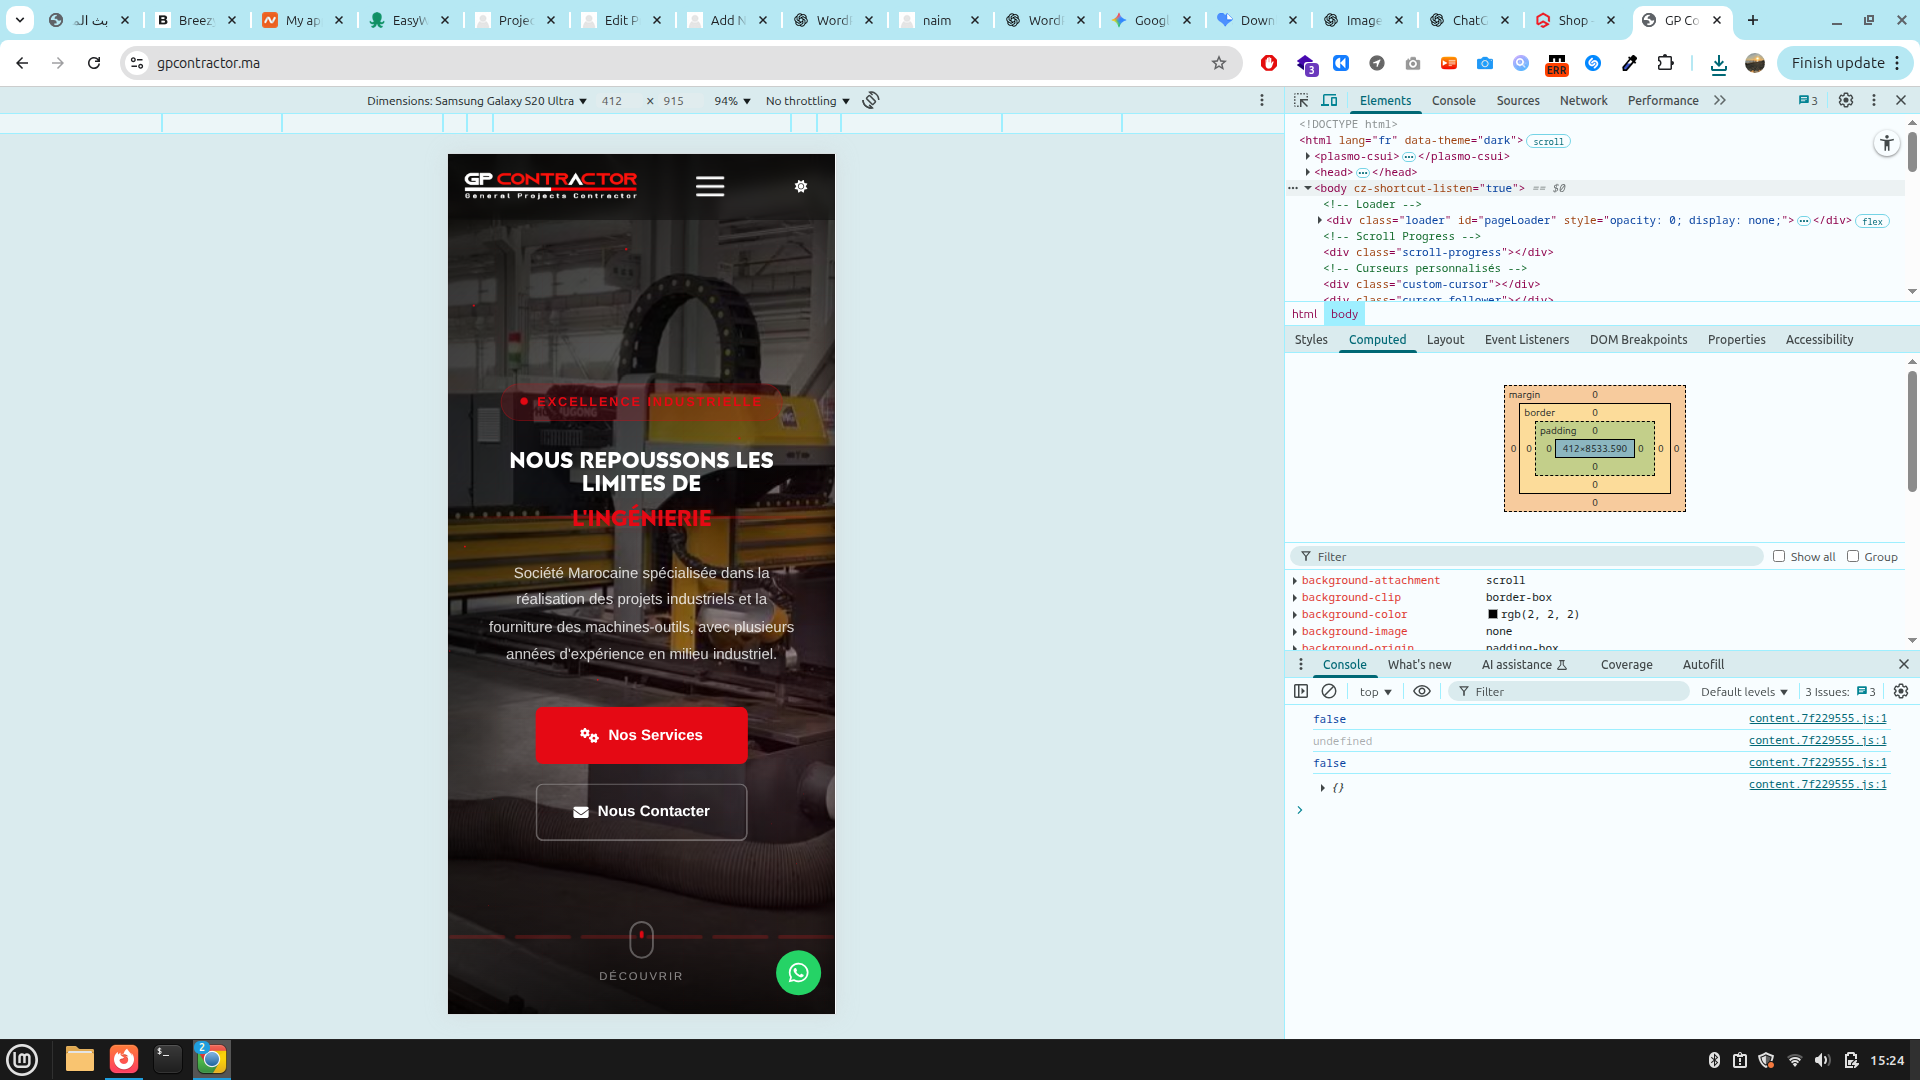Click the rotate device orientation icon
1920x1080 pixels.
(x=871, y=100)
